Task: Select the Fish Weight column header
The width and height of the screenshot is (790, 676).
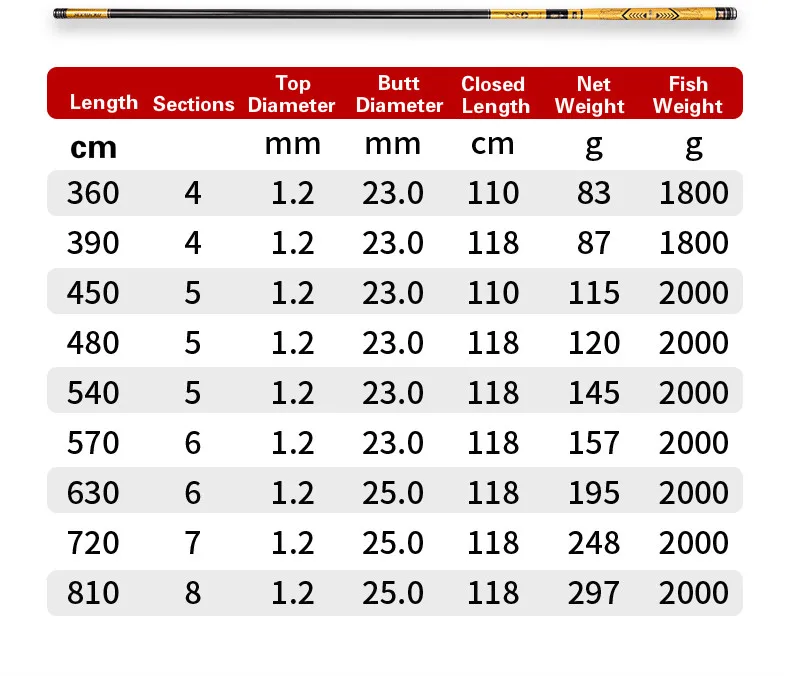Action: (688, 95)
